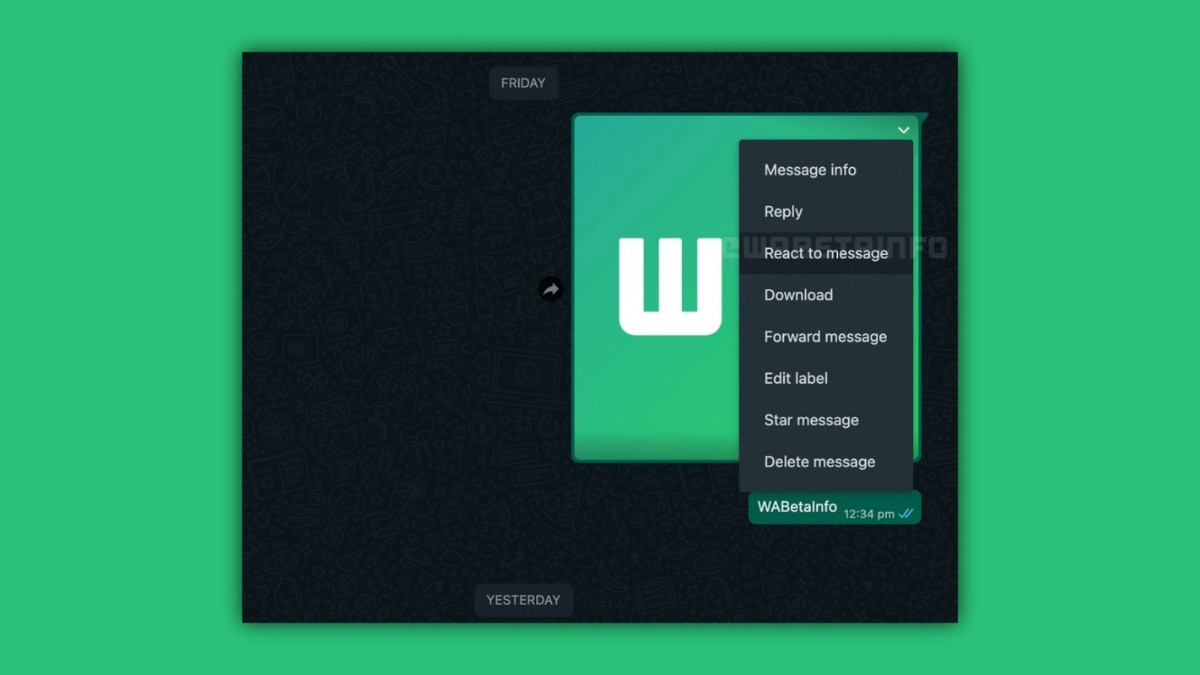
Task: Click the blue double-check read receipt
Action: pyautogui.click(x=906, y=514)
